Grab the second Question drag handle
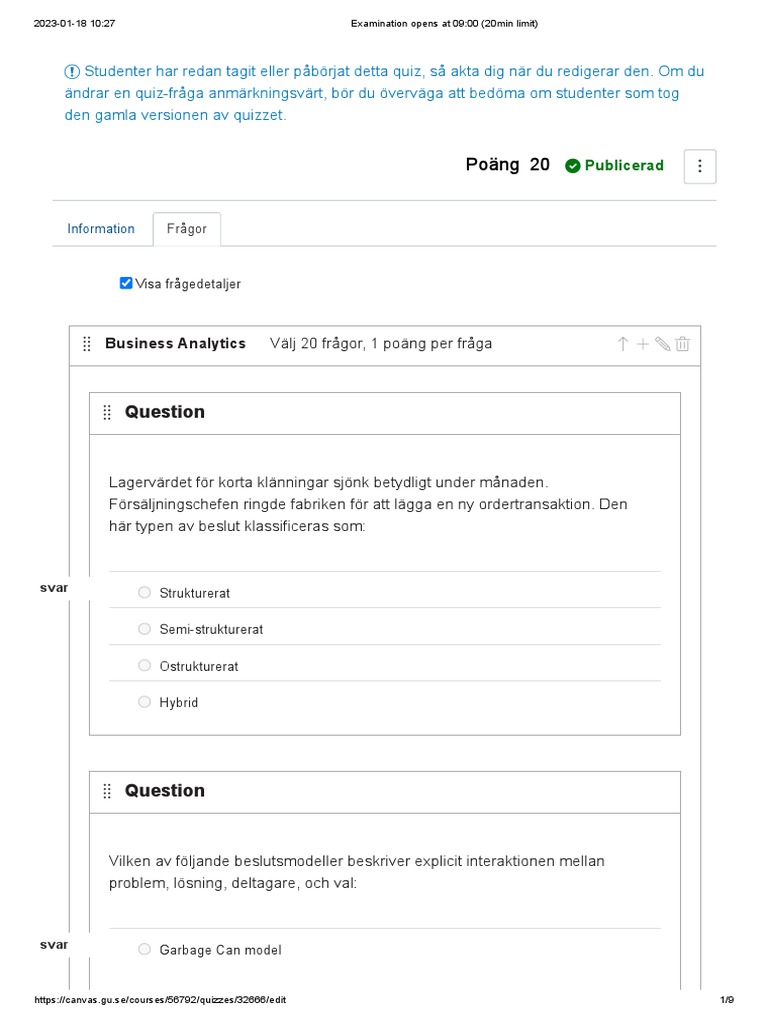Viewport: 768px width, 1024px height. point(107,791)
